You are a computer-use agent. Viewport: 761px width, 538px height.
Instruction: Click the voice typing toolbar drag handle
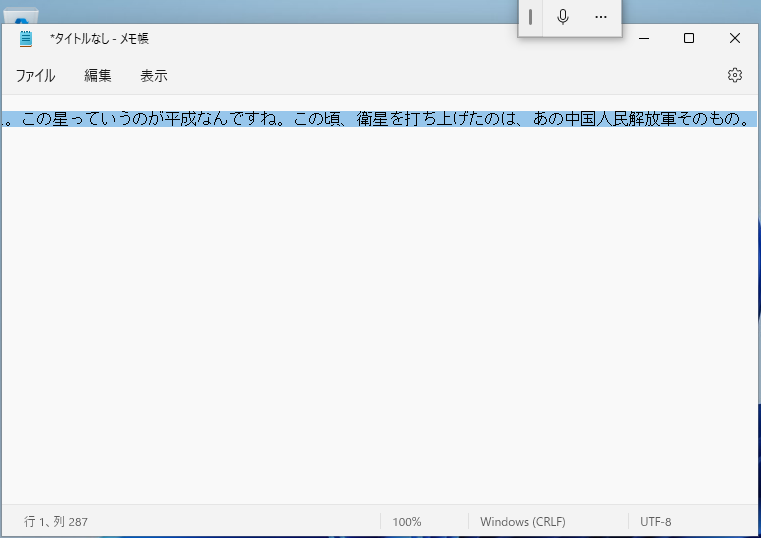(530, 17)
